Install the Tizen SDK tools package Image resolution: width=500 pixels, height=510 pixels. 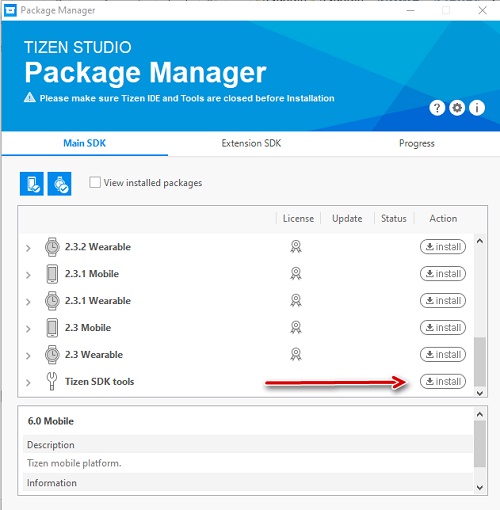coord(443,381)
